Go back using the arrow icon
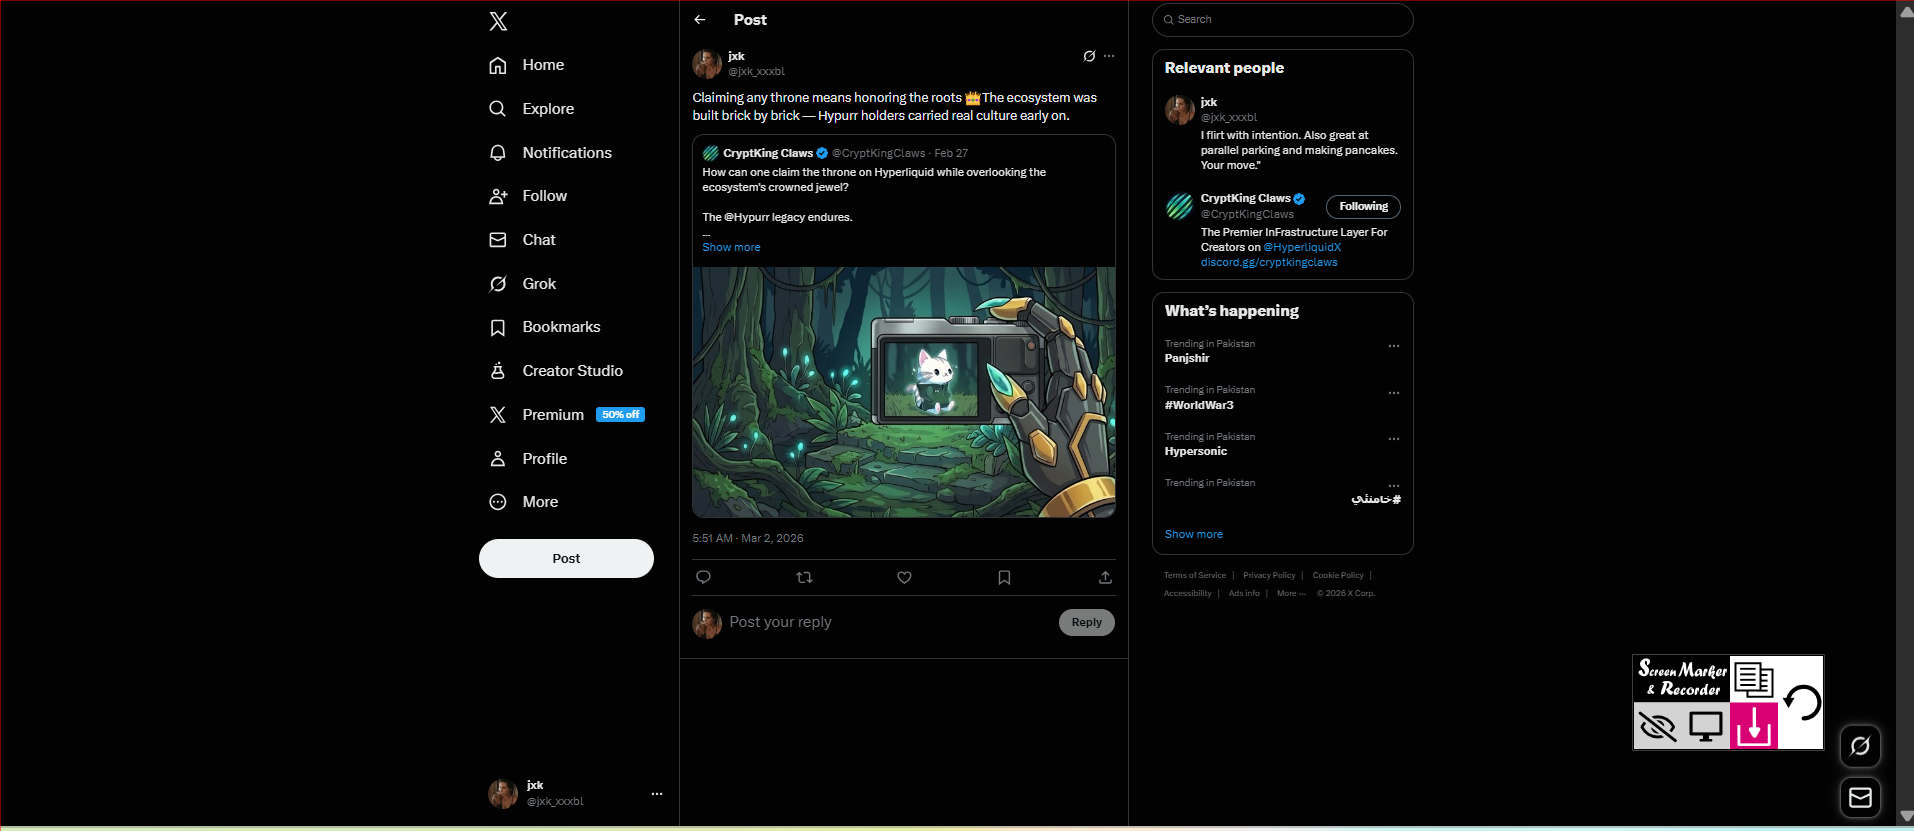The height and width of the screenshot is (831, 1914). 700,20
